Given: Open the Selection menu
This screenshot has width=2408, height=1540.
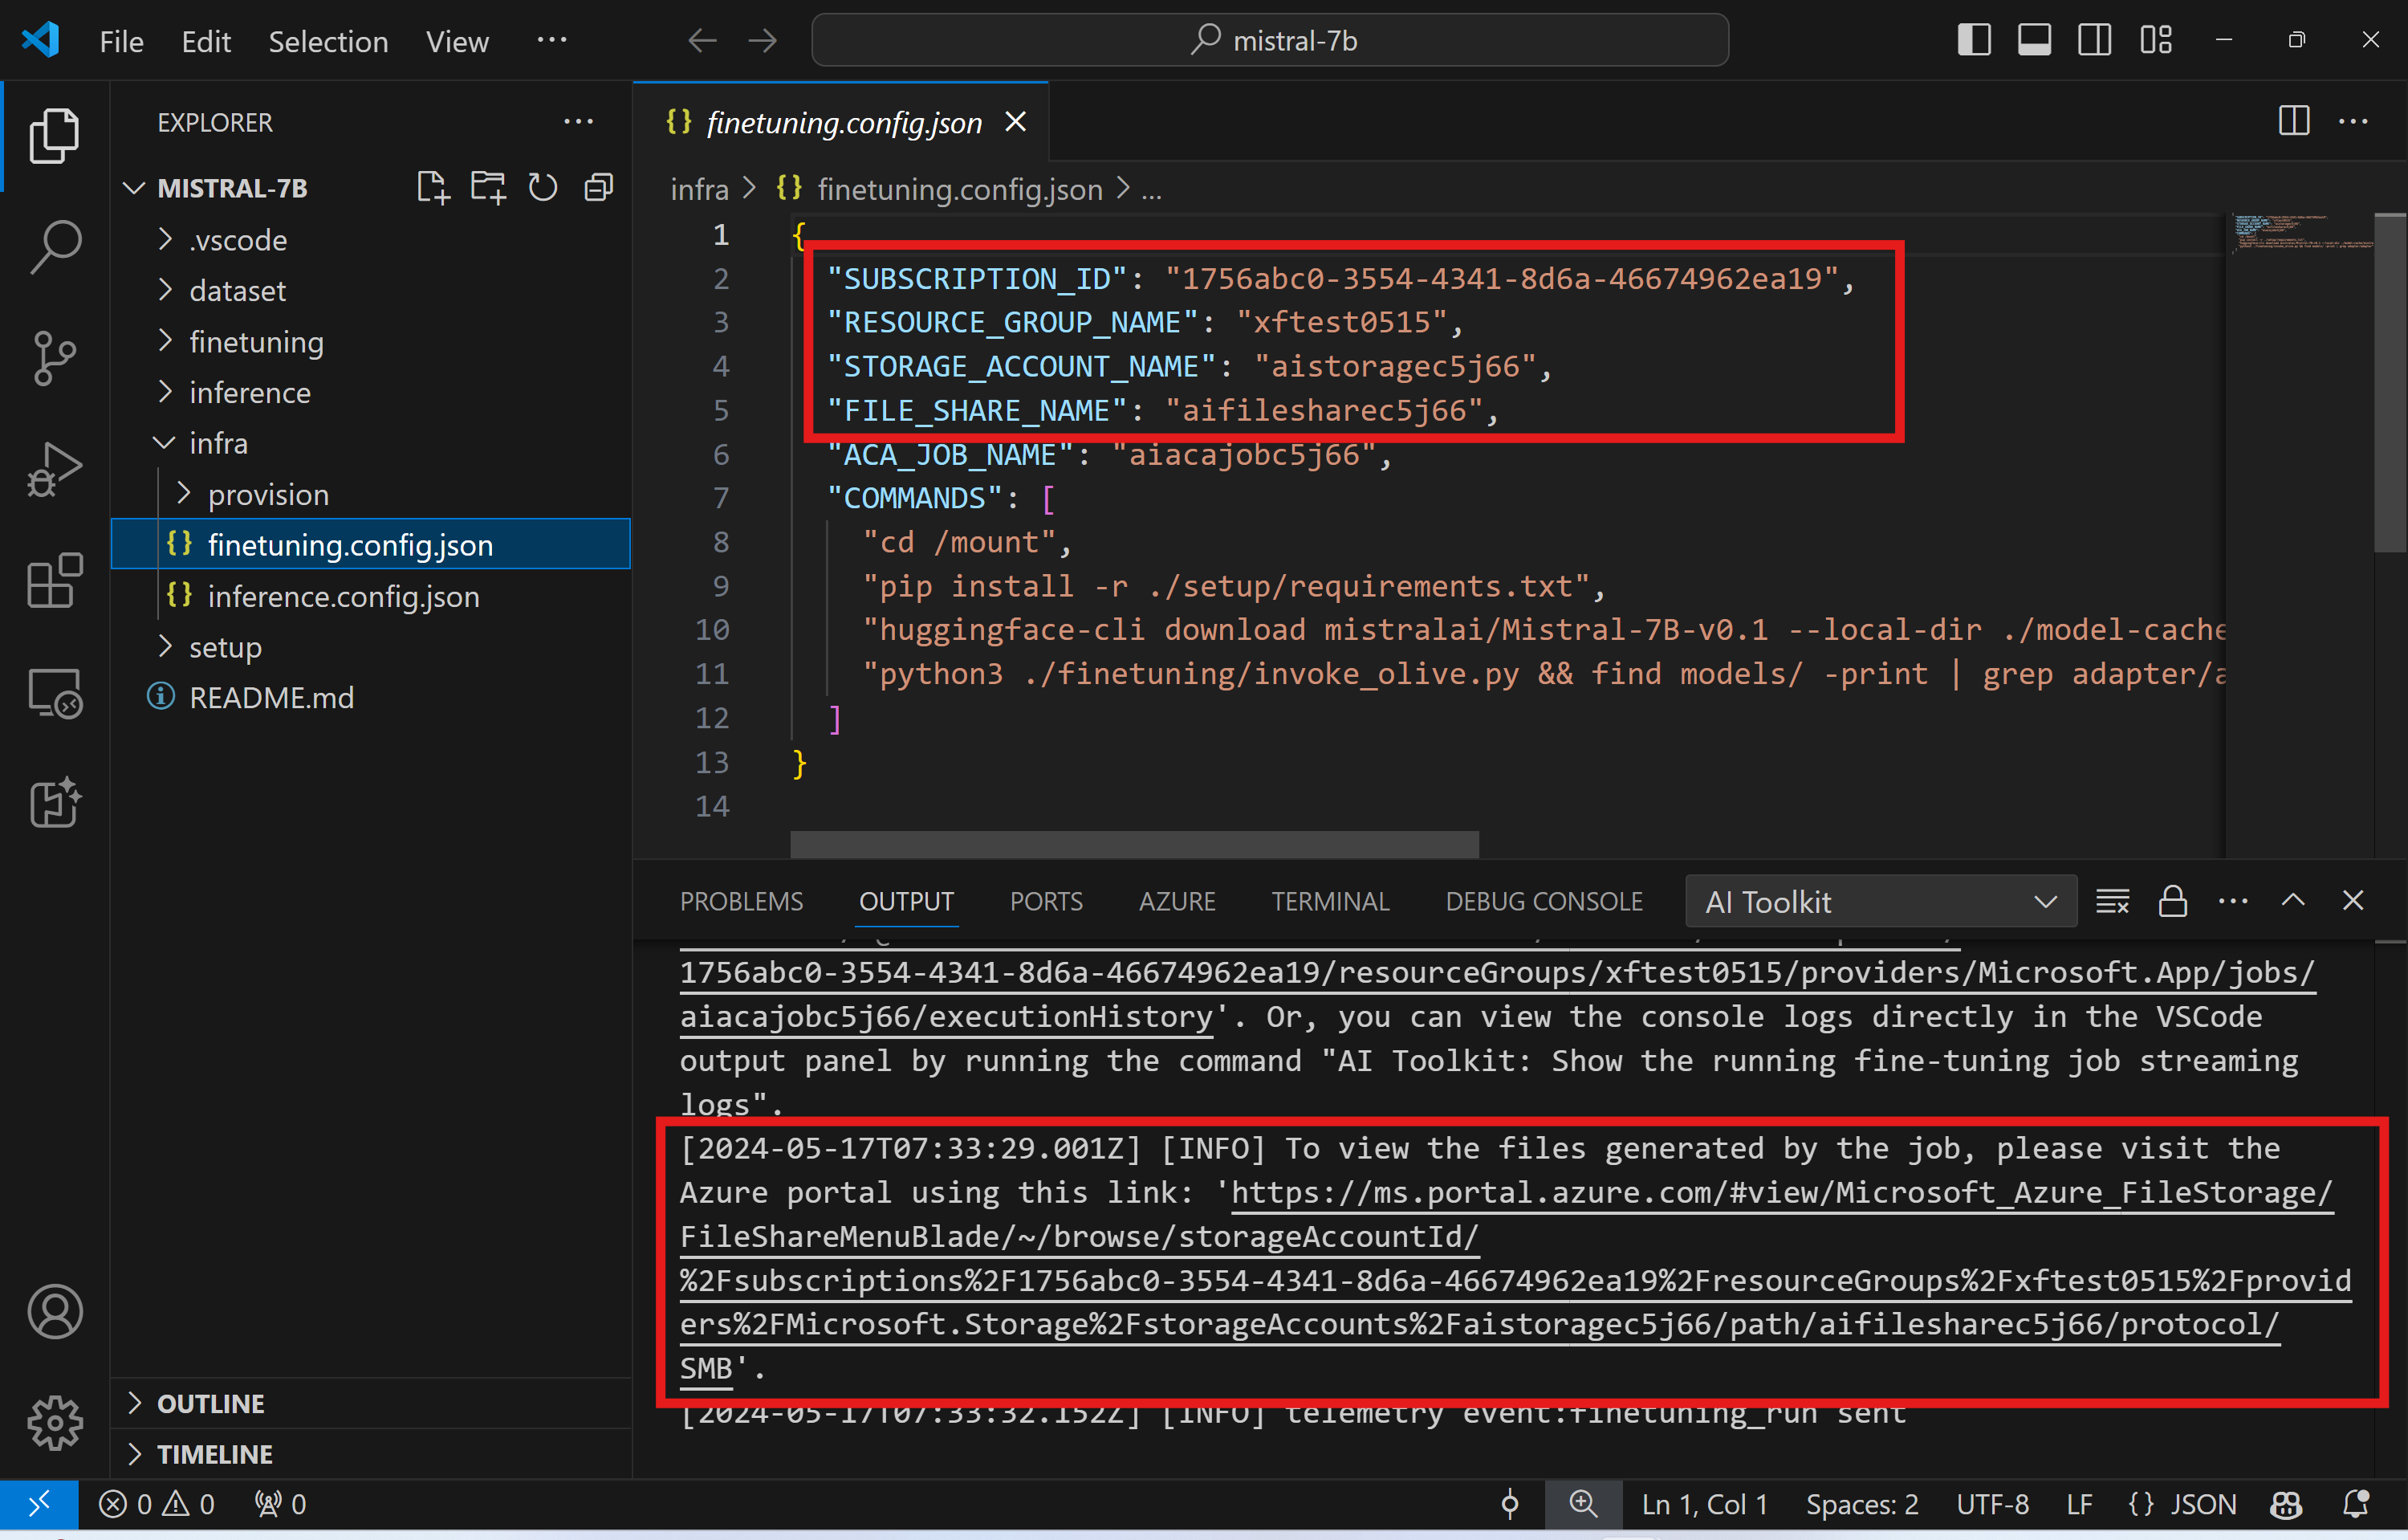Looking at the screenshot, I should point(328,41).
